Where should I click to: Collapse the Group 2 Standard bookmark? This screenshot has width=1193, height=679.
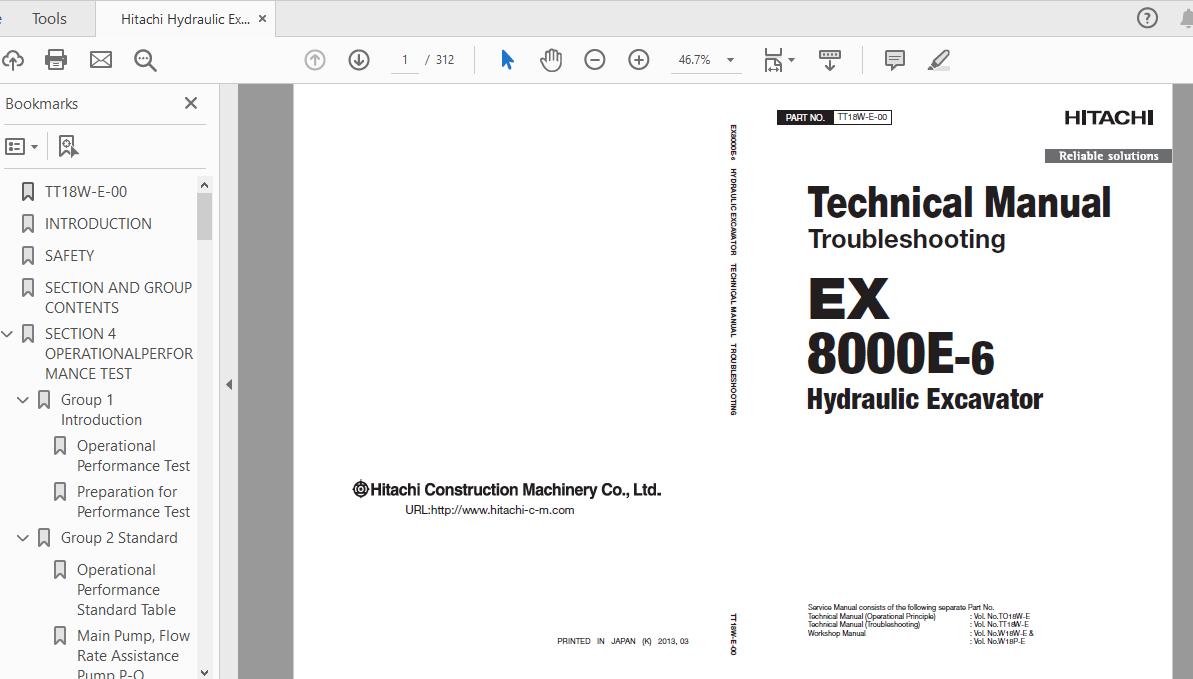pyautogui.click(x=23, y=538)
